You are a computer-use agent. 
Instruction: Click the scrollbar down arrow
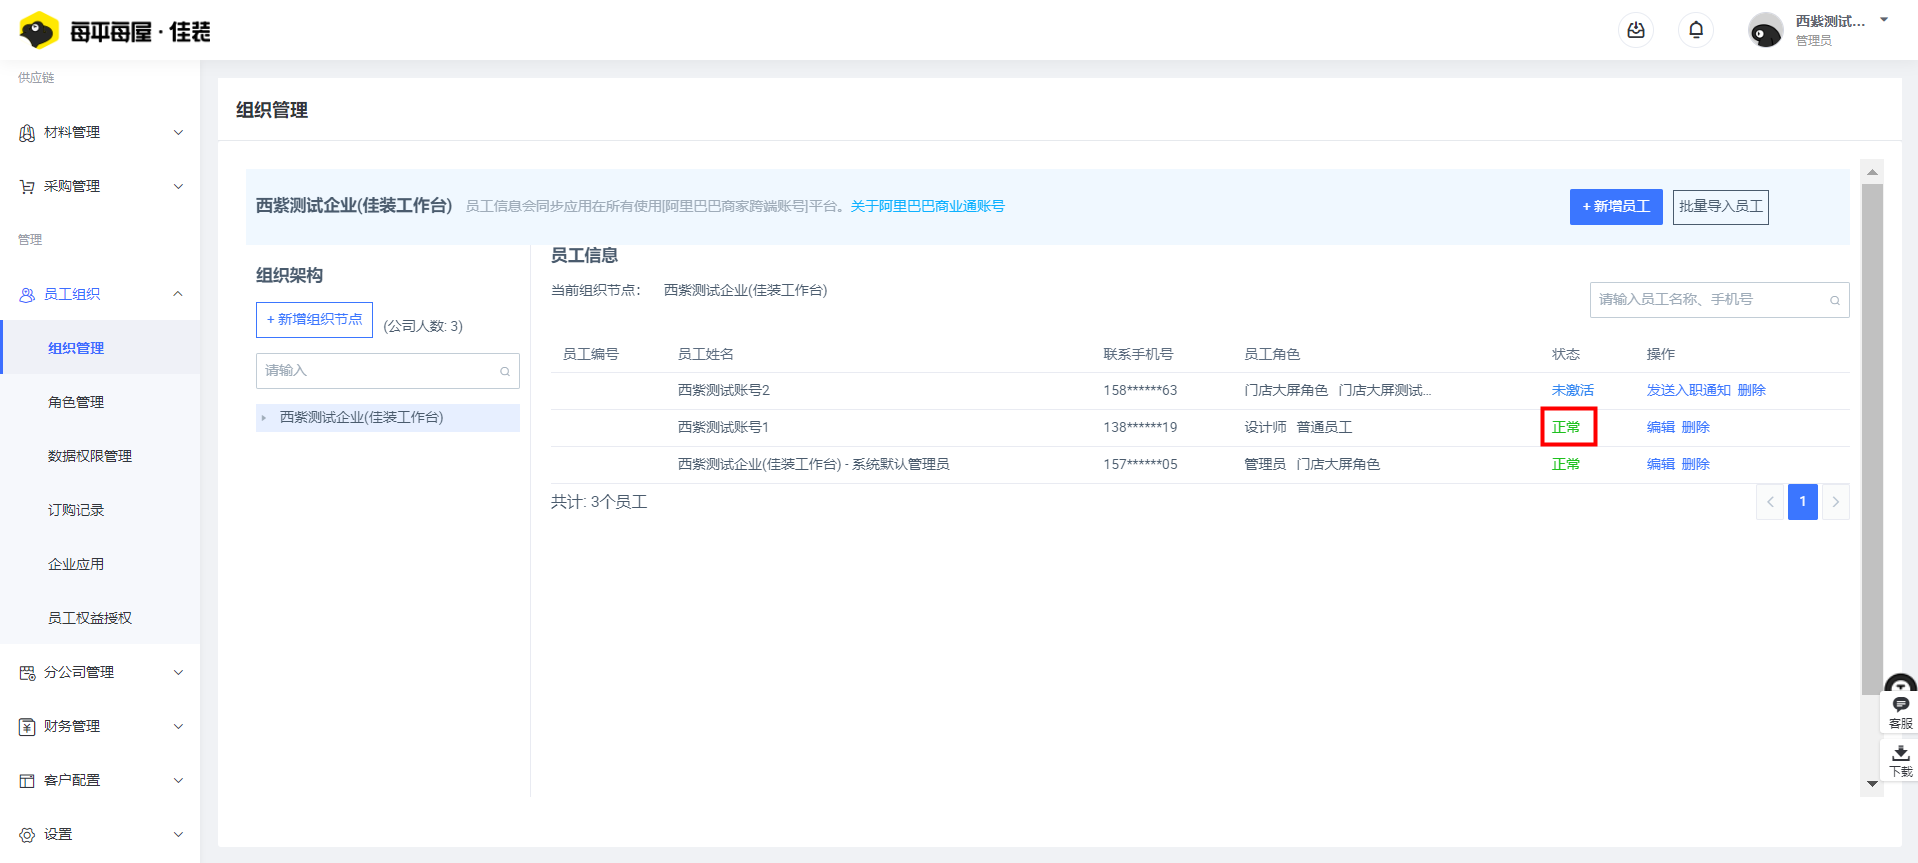pos(1872,784)
